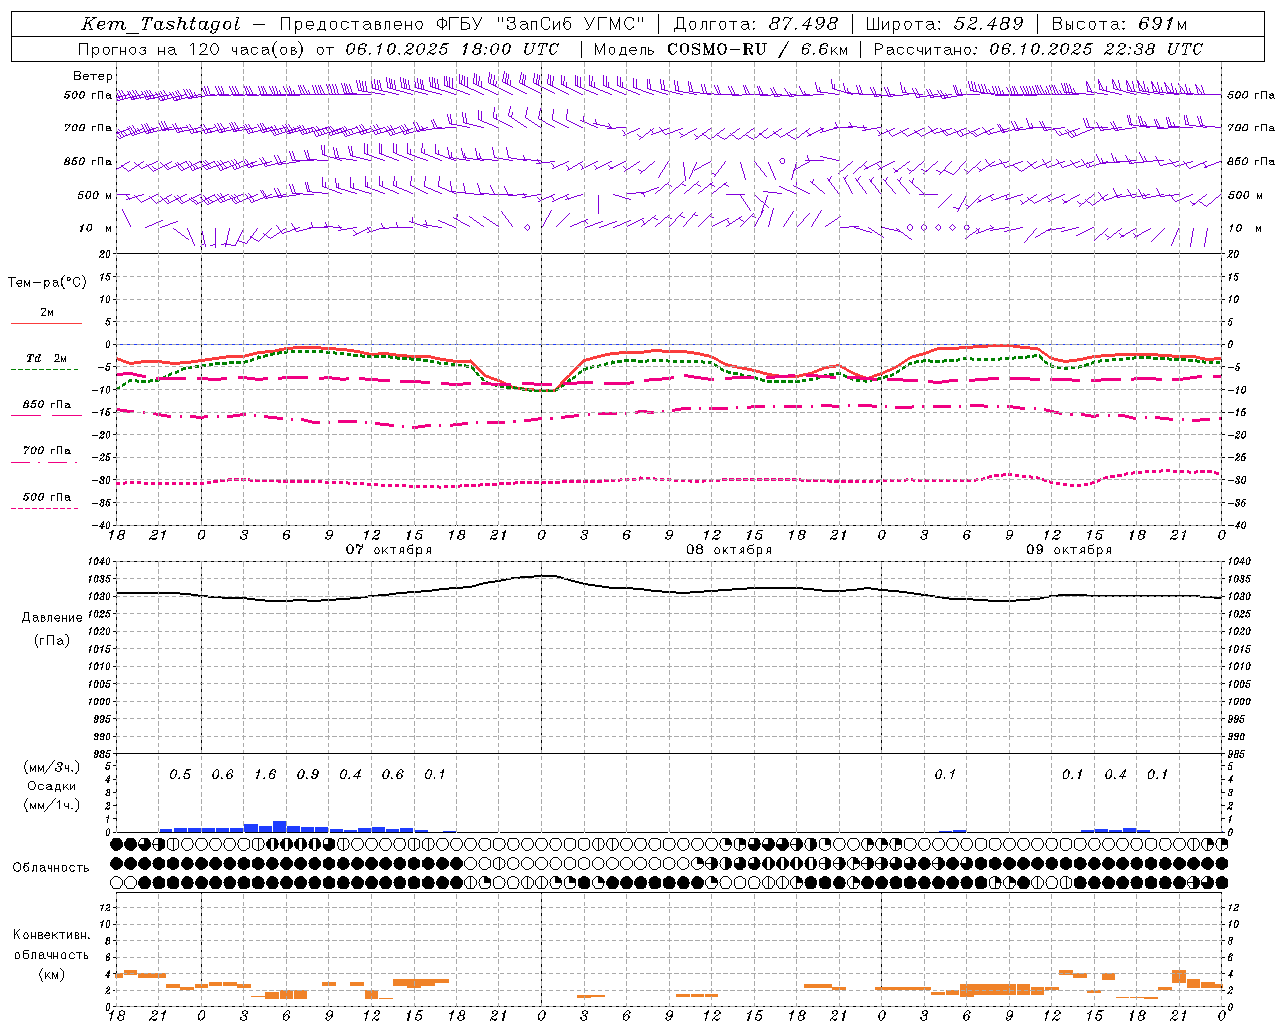
Task: Click the precipitation value 0.9
Action: coord(308,775)
